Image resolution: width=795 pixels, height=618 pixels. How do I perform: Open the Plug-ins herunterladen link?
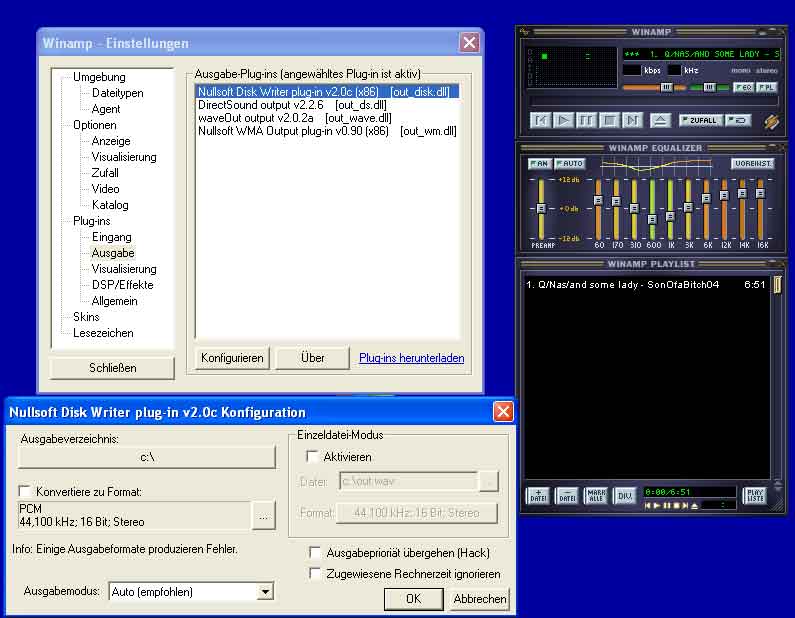point(411,358)
